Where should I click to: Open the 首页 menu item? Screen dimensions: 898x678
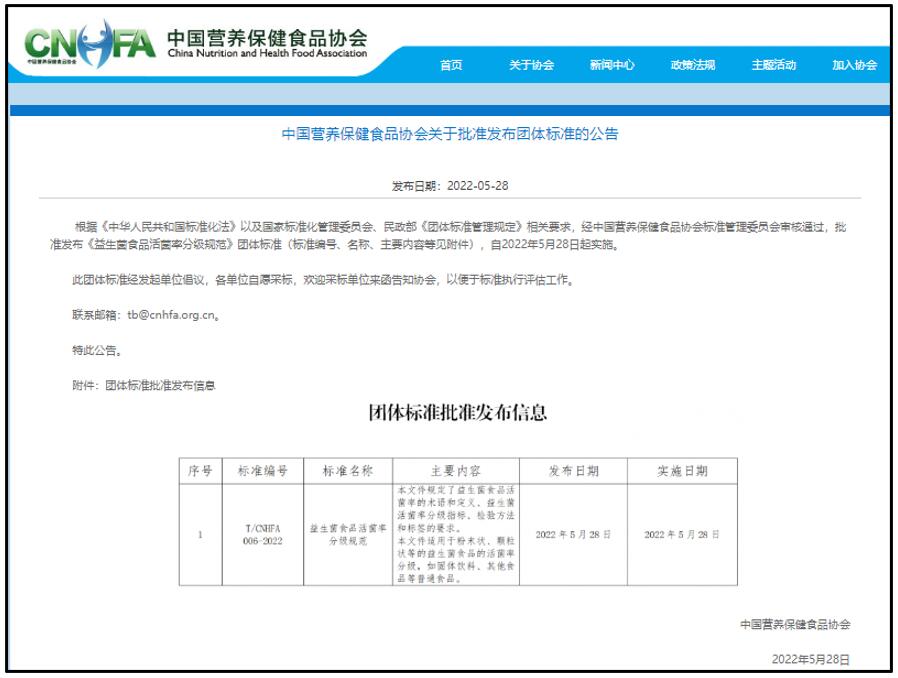(451, 65)
